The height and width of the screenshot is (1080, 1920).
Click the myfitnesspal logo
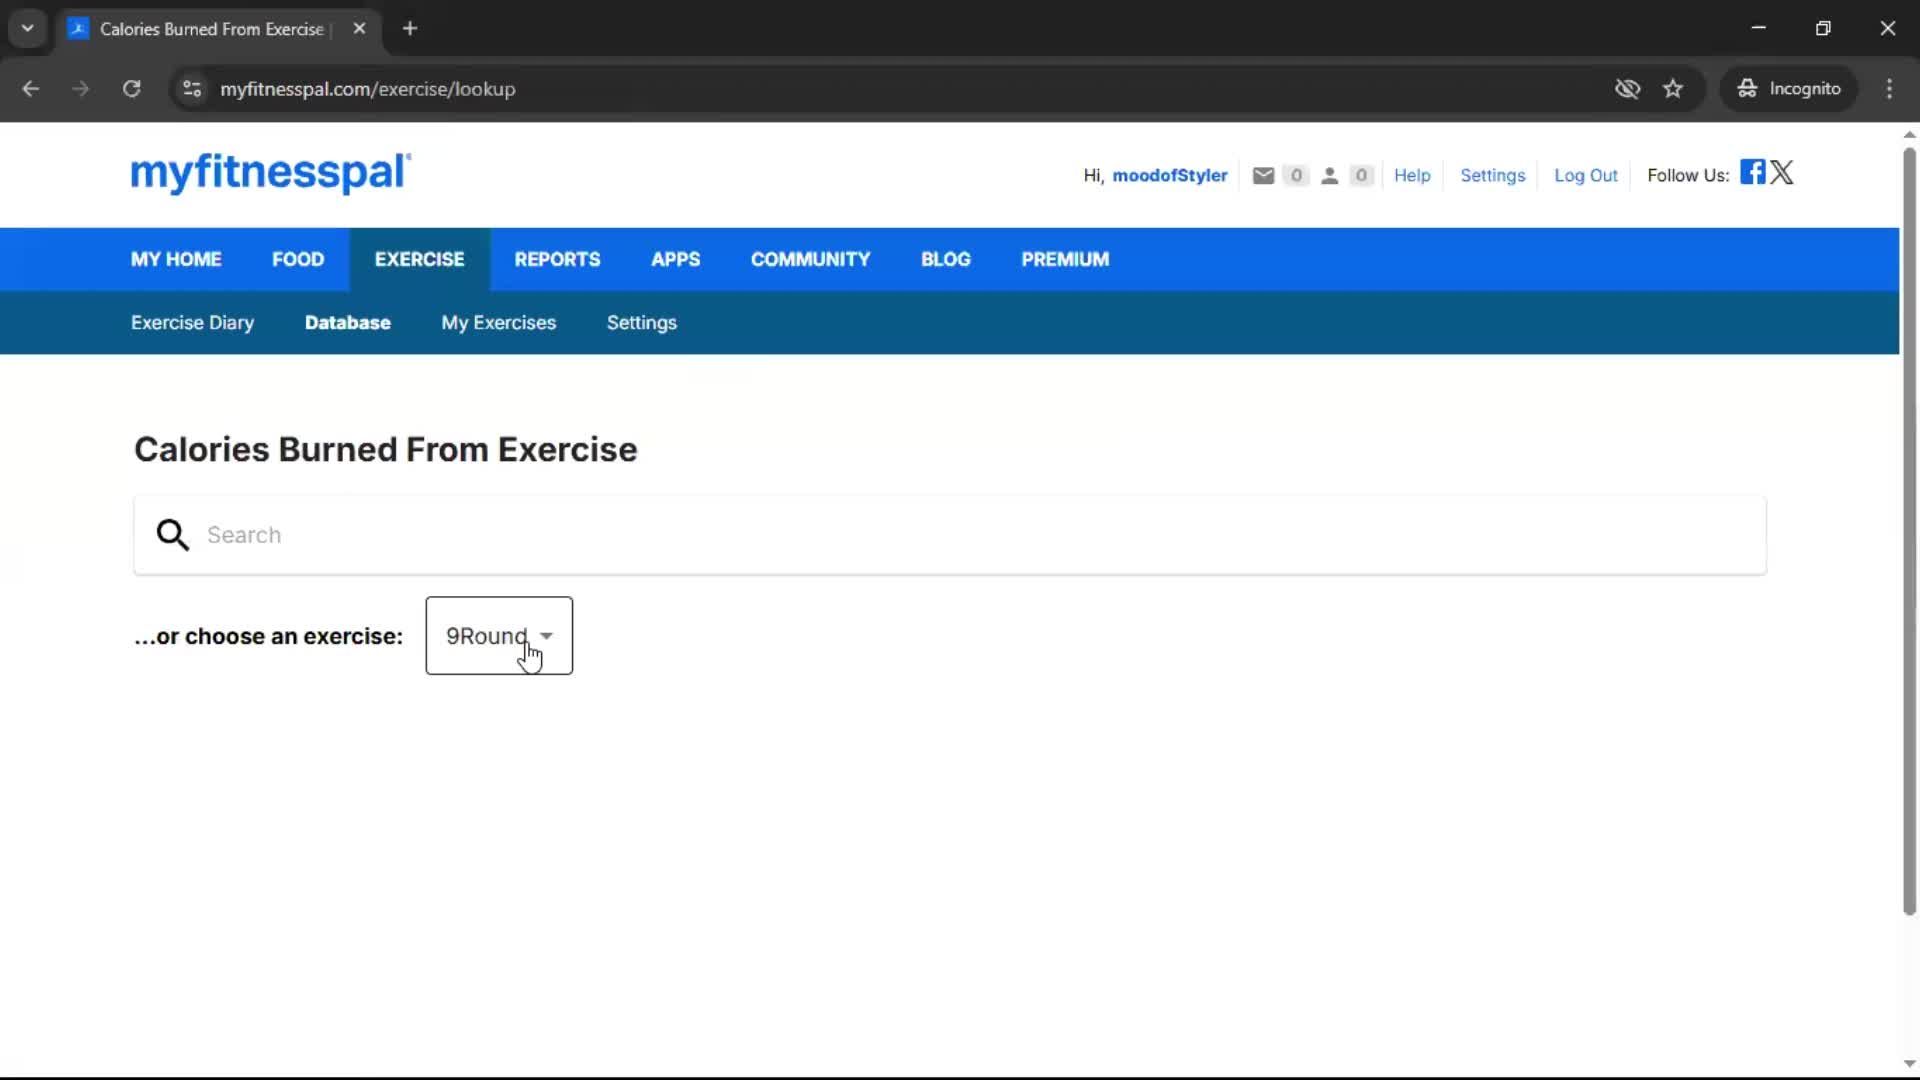270,173
